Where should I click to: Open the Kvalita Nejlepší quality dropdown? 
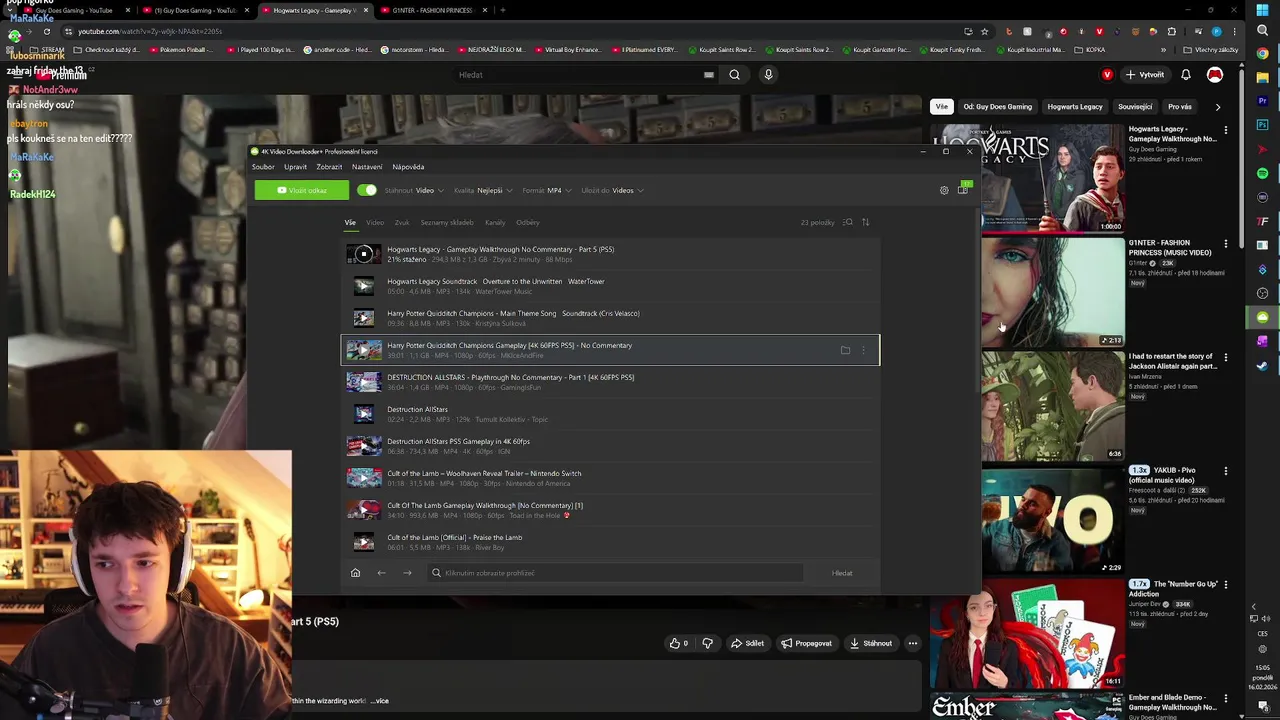pos(482,190)
